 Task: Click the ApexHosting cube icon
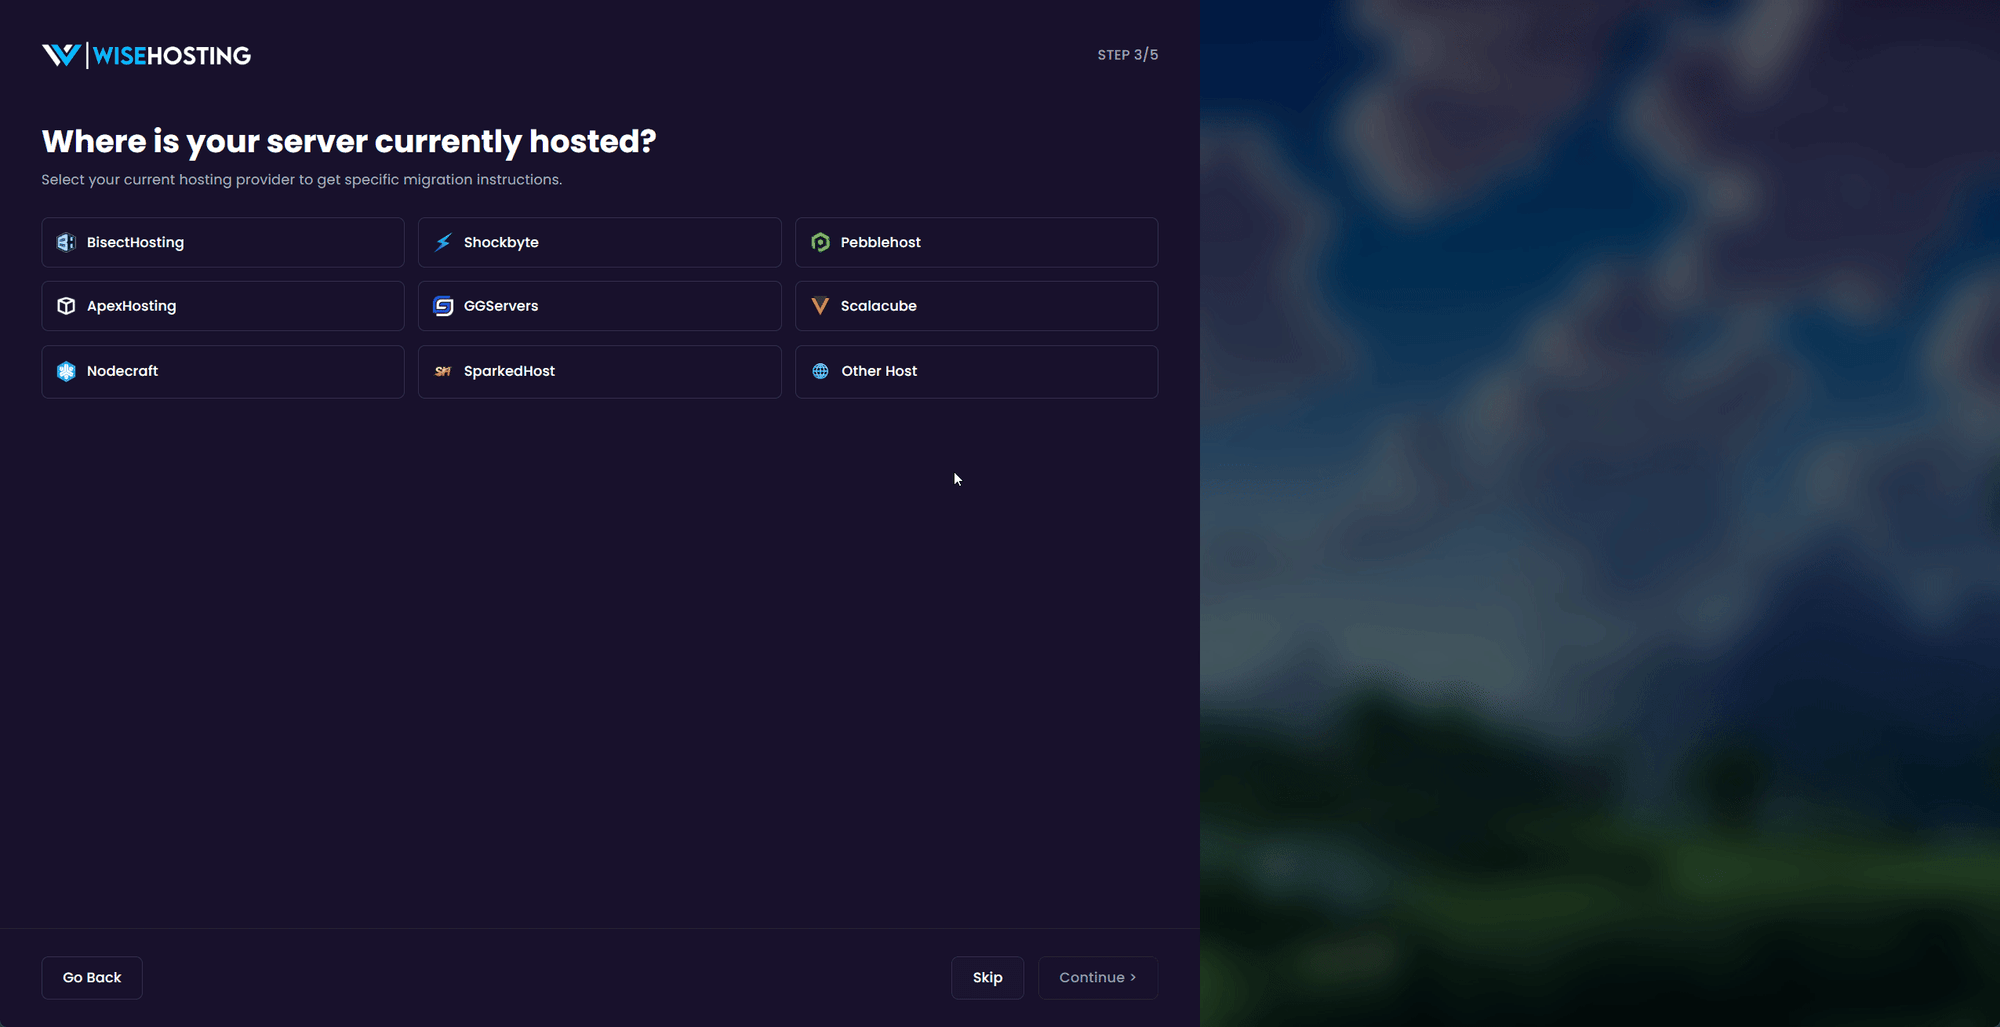(x=65, y=306)
